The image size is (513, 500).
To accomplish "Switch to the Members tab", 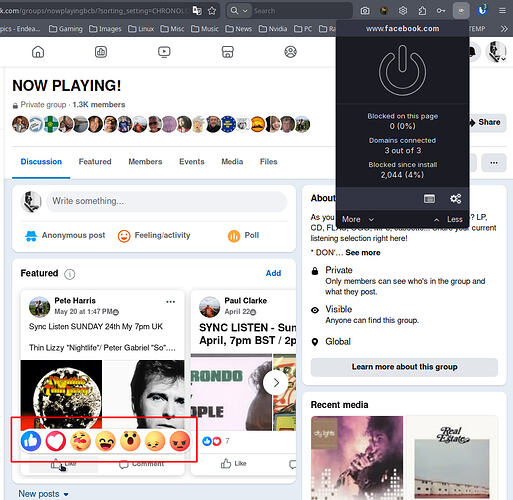I will (x=145, y=162).
